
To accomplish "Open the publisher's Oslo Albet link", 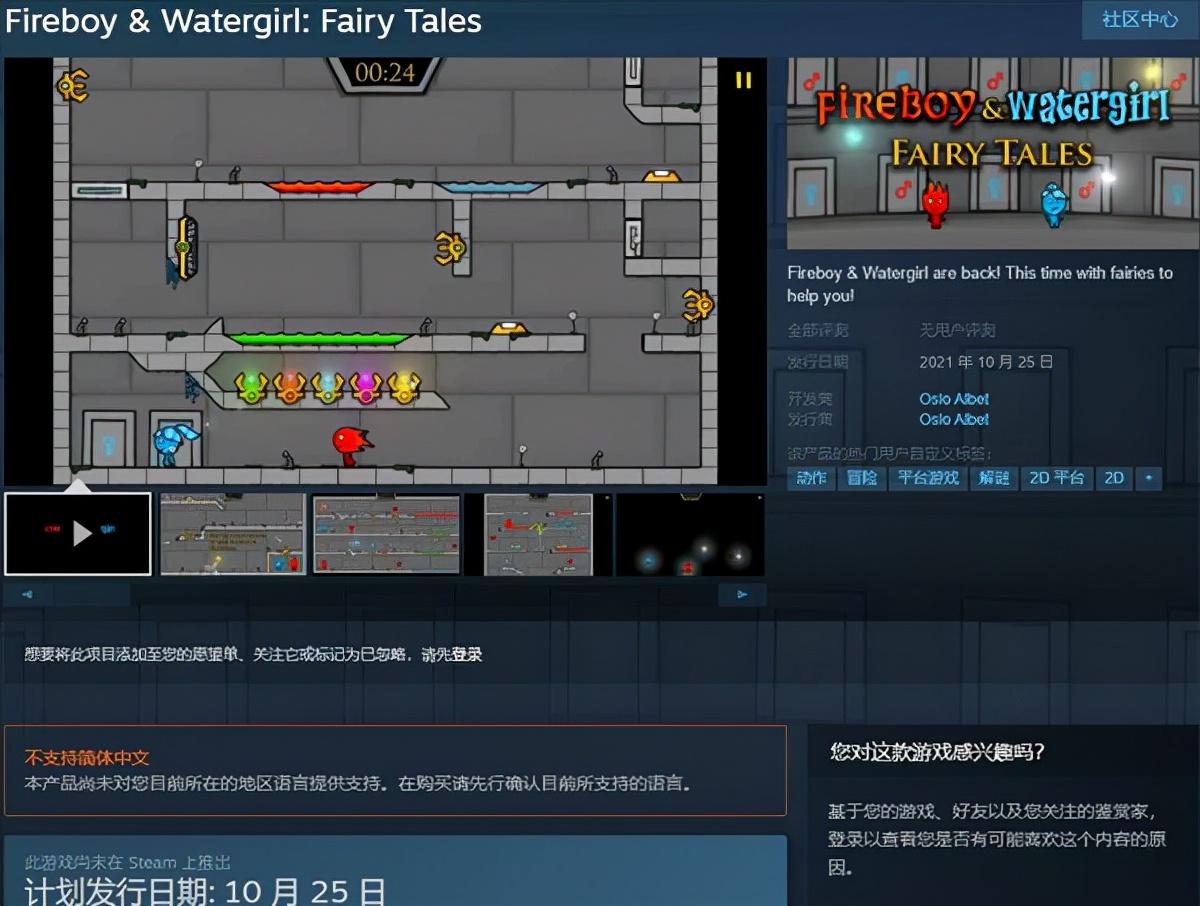I will coord(954,420).
